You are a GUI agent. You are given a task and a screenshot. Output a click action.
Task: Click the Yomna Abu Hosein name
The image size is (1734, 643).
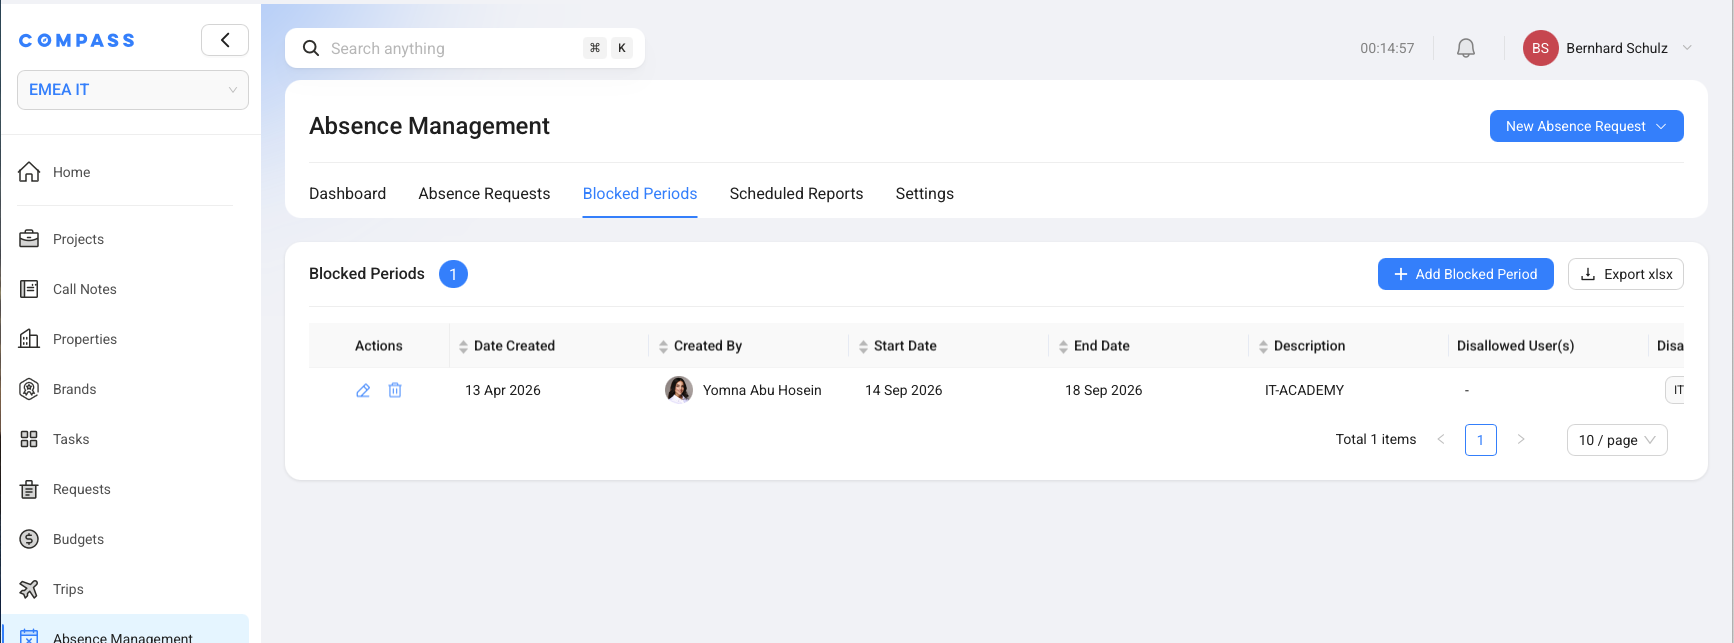pyautogui.click(x=762, y=390)
